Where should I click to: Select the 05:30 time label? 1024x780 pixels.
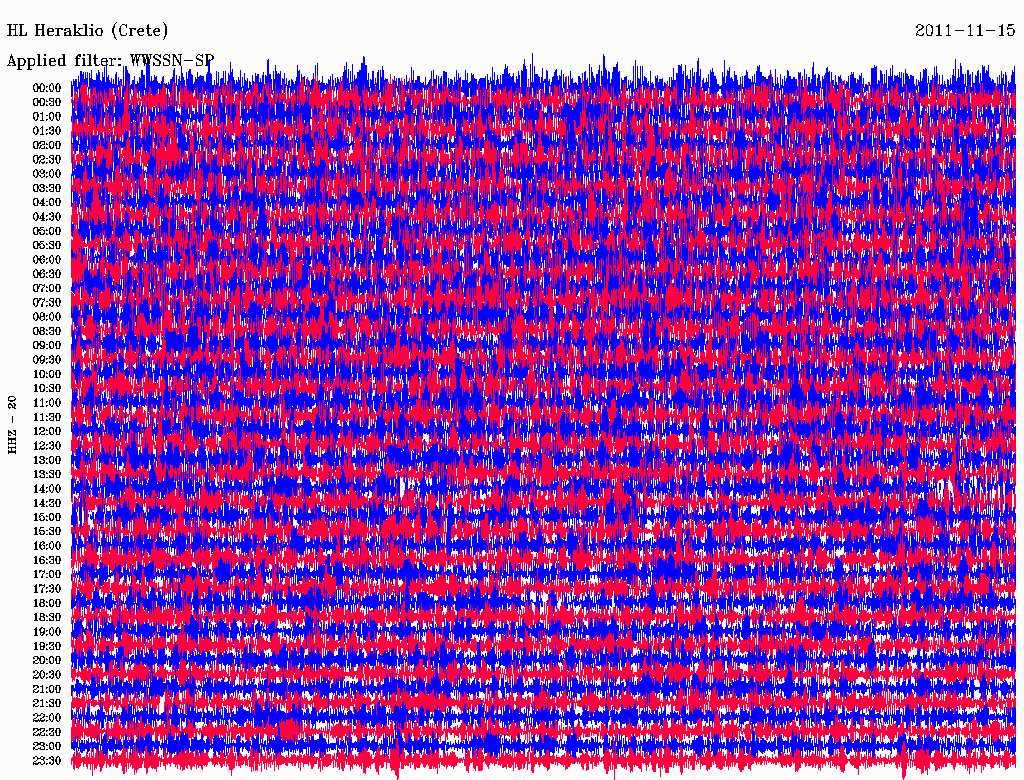(x=47, y=245)
